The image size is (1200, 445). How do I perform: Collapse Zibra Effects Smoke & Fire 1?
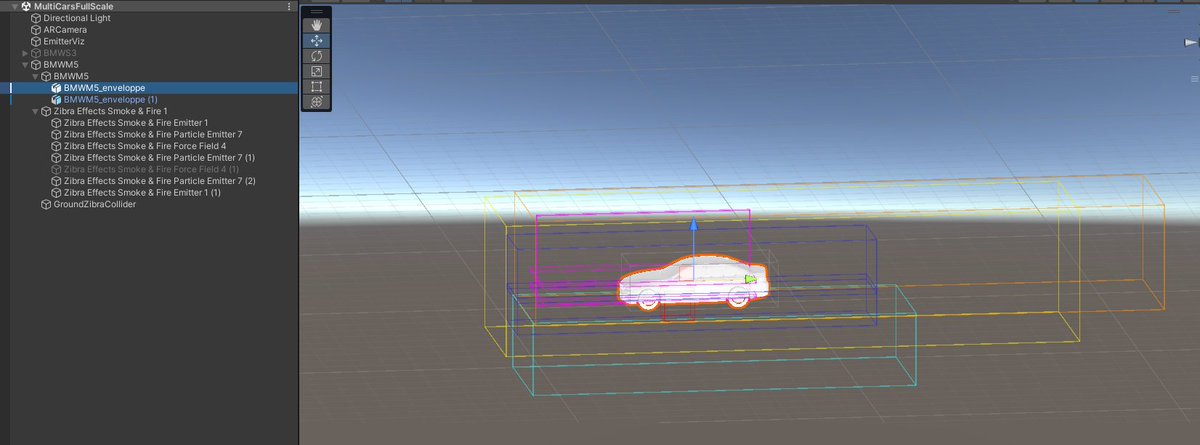(35, 111)
